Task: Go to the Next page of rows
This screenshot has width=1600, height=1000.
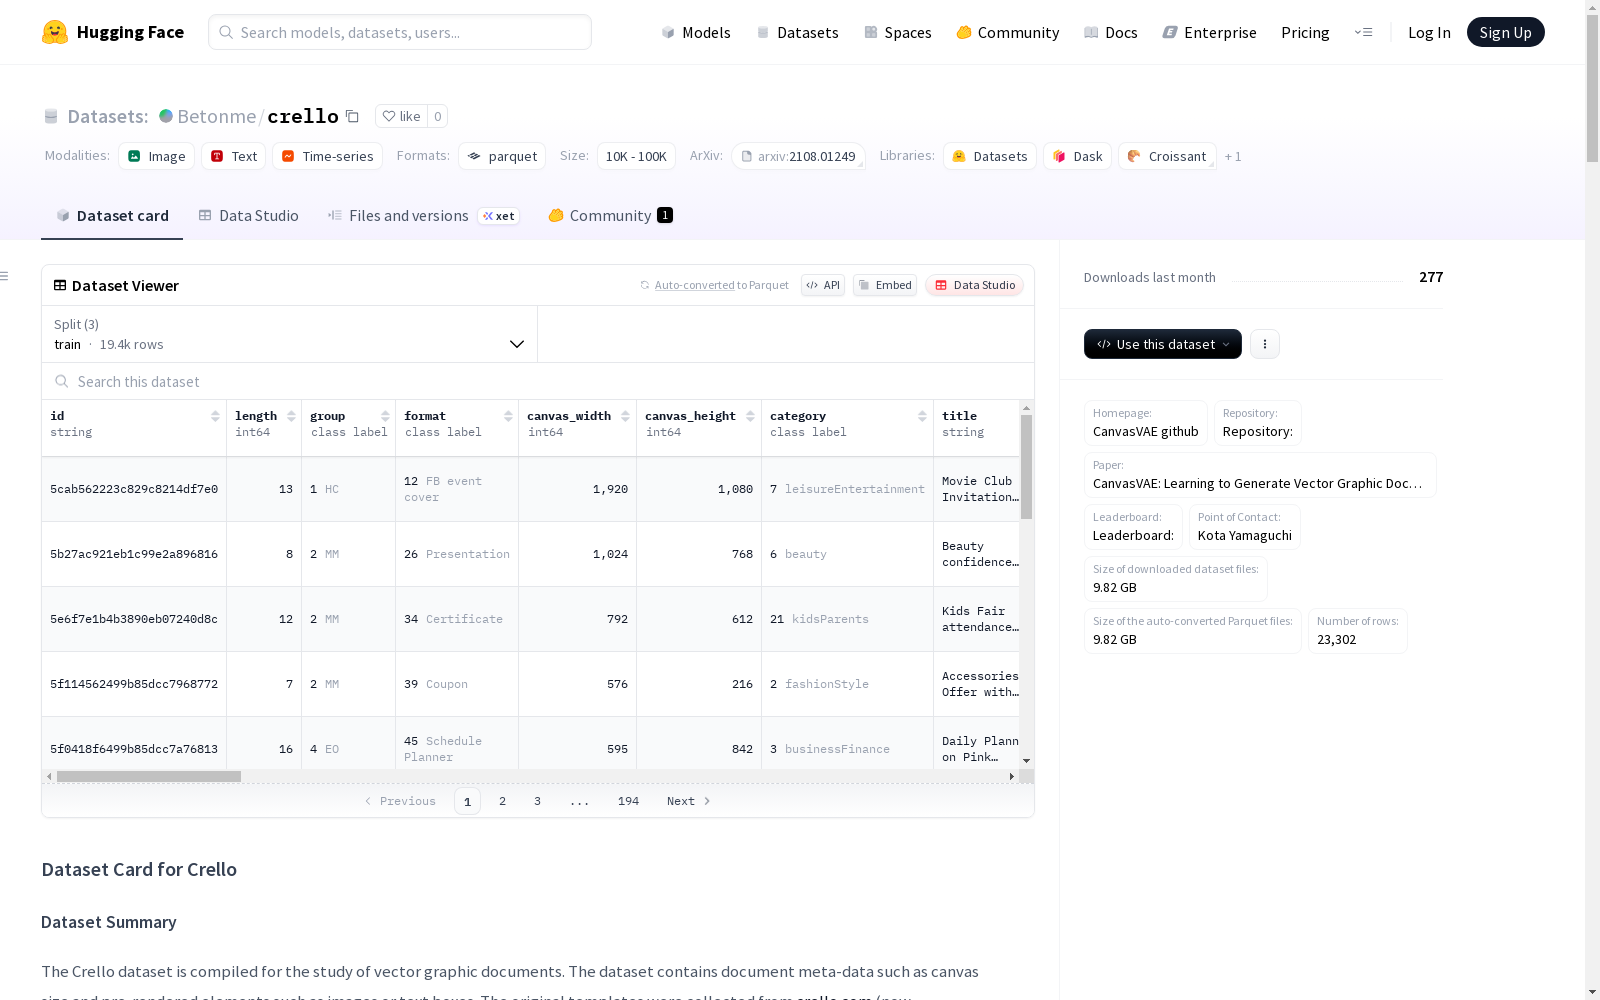Action: 688,801
